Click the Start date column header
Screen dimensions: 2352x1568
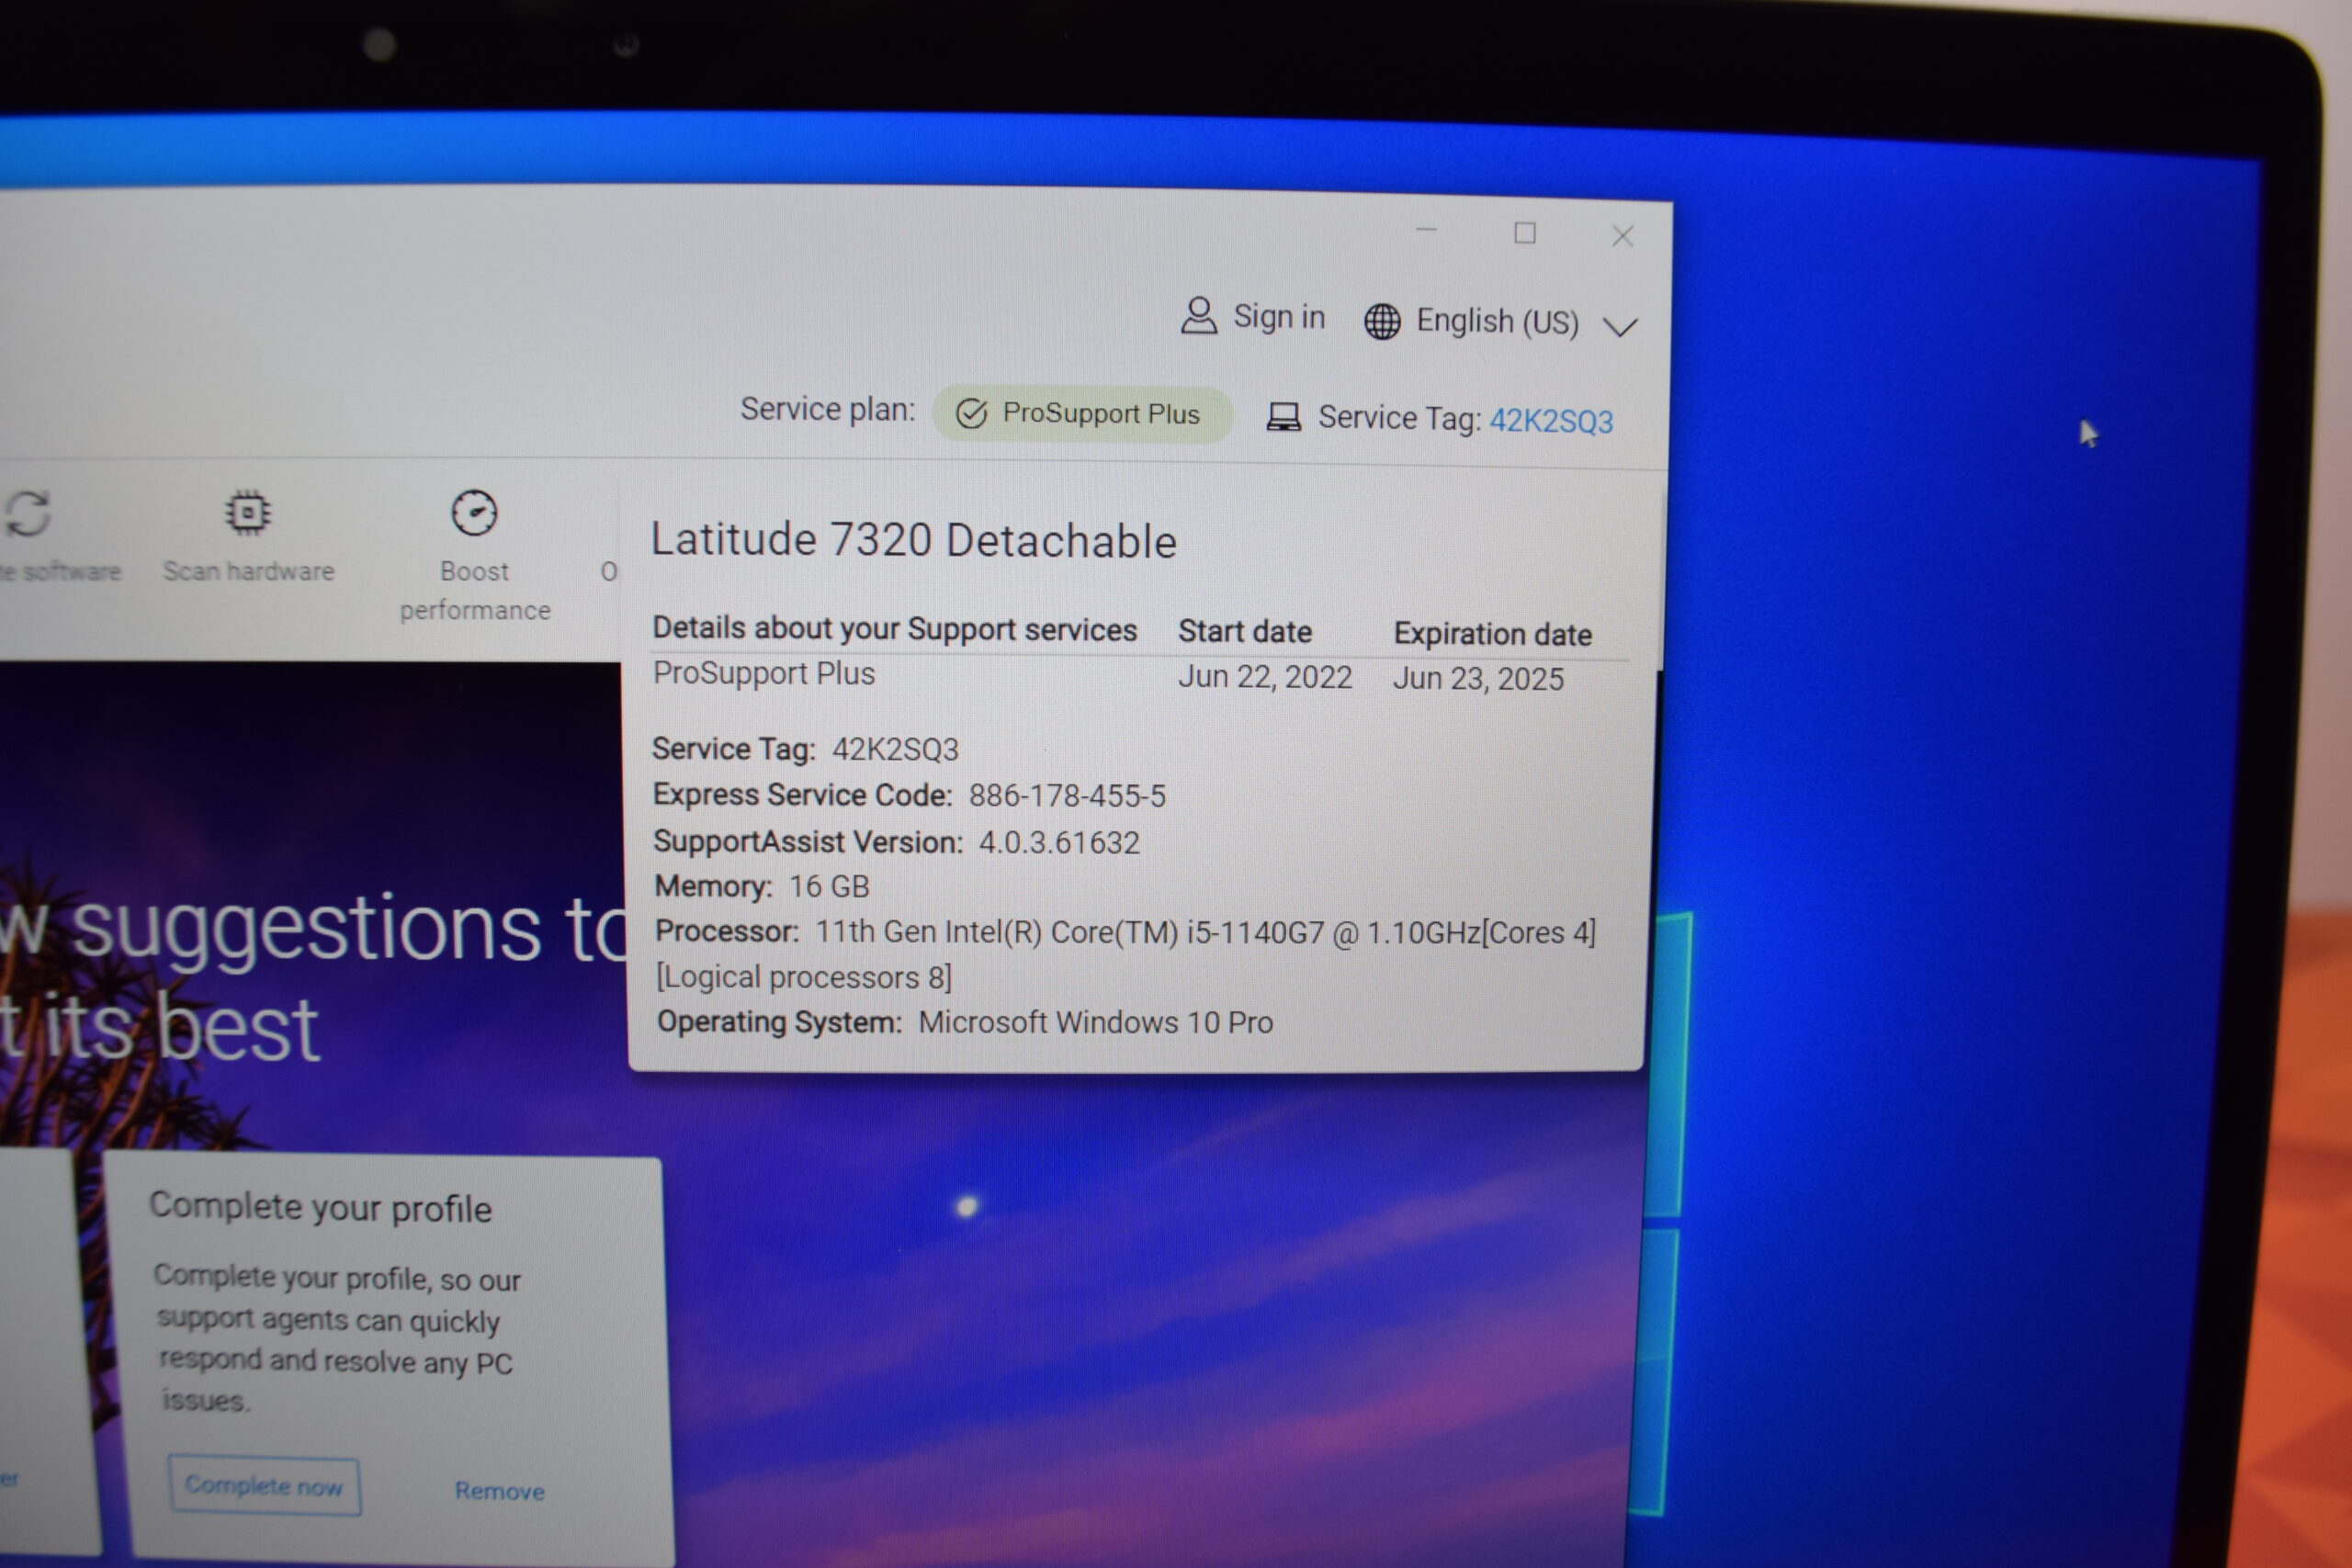pyautogui.click(x=1245, y=632)
